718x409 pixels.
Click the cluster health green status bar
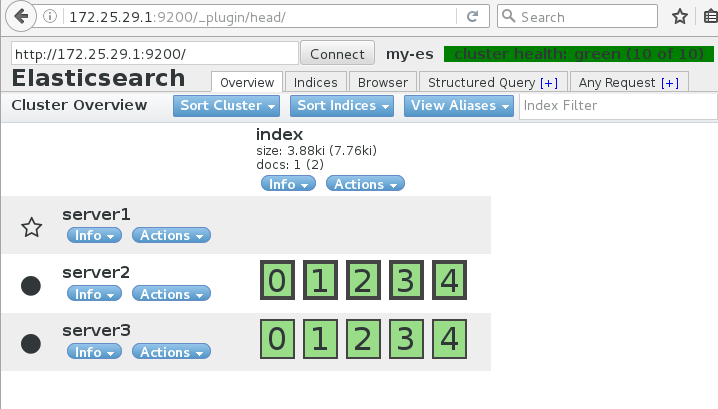(x=579, y=54)
